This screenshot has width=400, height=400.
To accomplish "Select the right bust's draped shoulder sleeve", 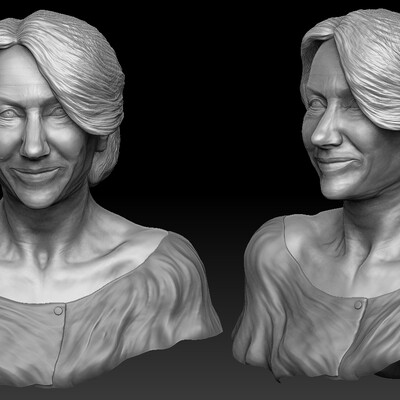I will click(263, 283).
